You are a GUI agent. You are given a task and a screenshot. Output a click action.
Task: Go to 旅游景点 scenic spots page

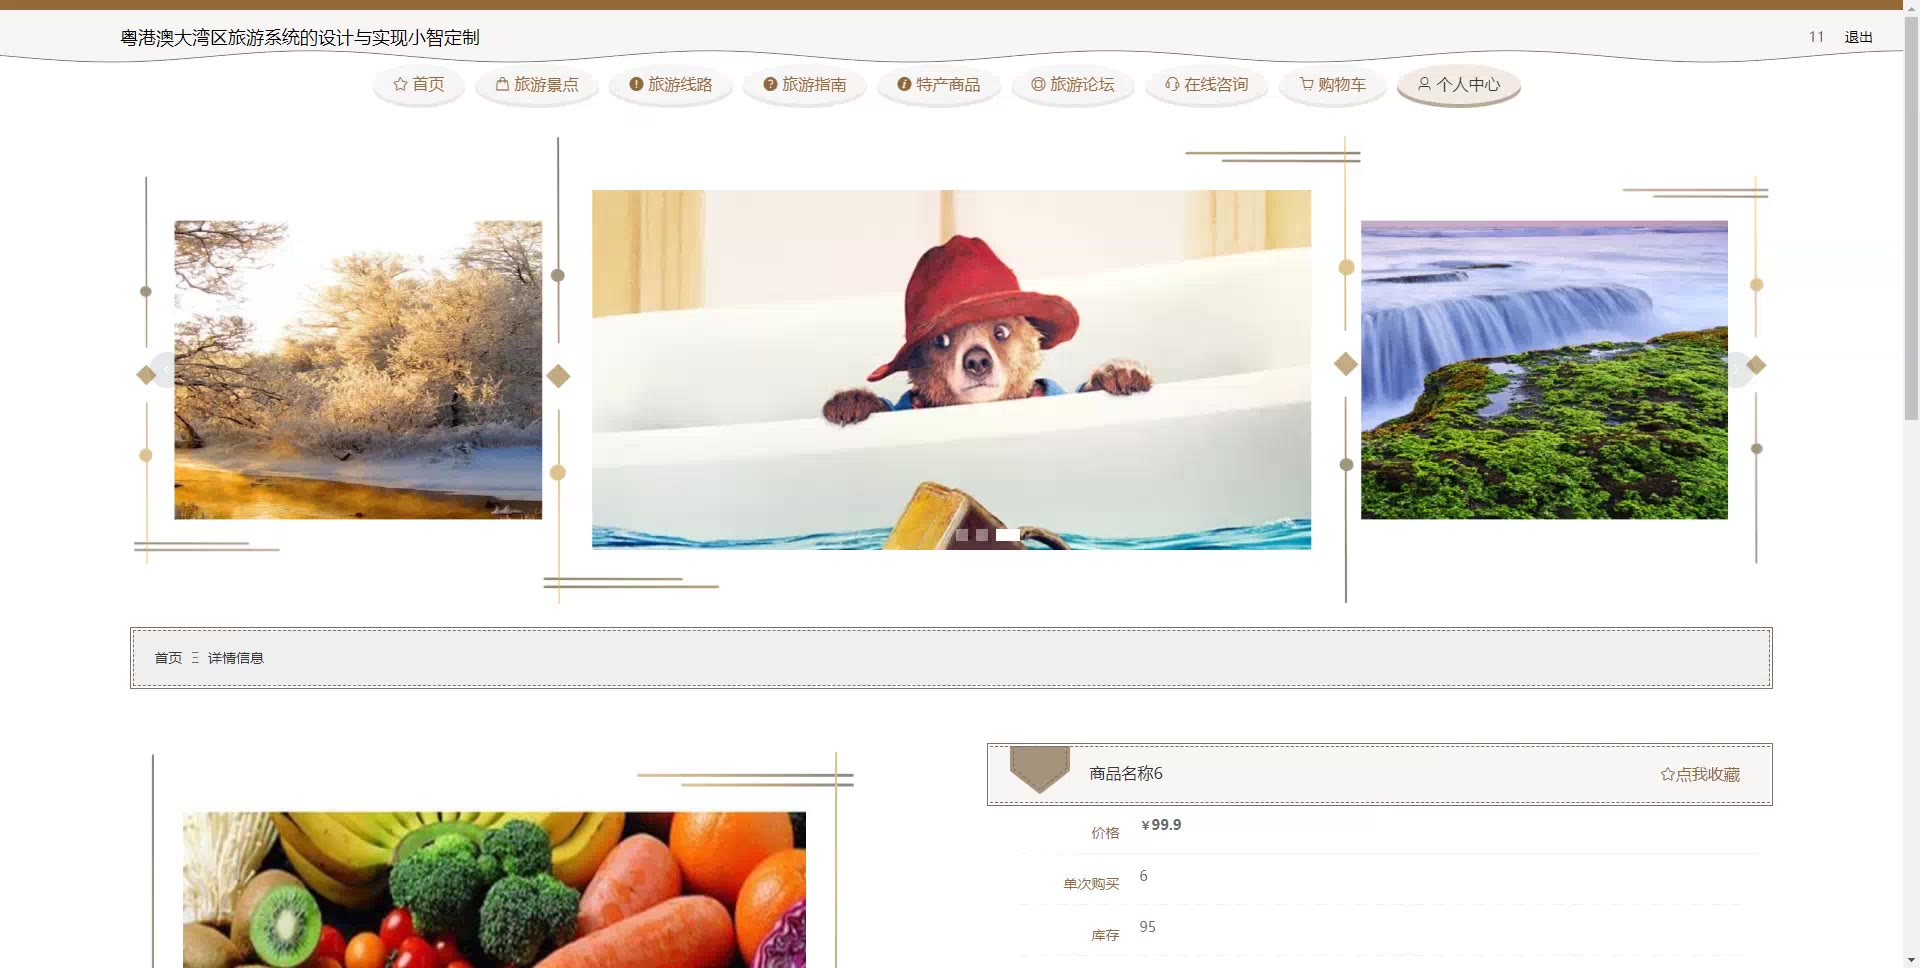click(x=537, y=85)
